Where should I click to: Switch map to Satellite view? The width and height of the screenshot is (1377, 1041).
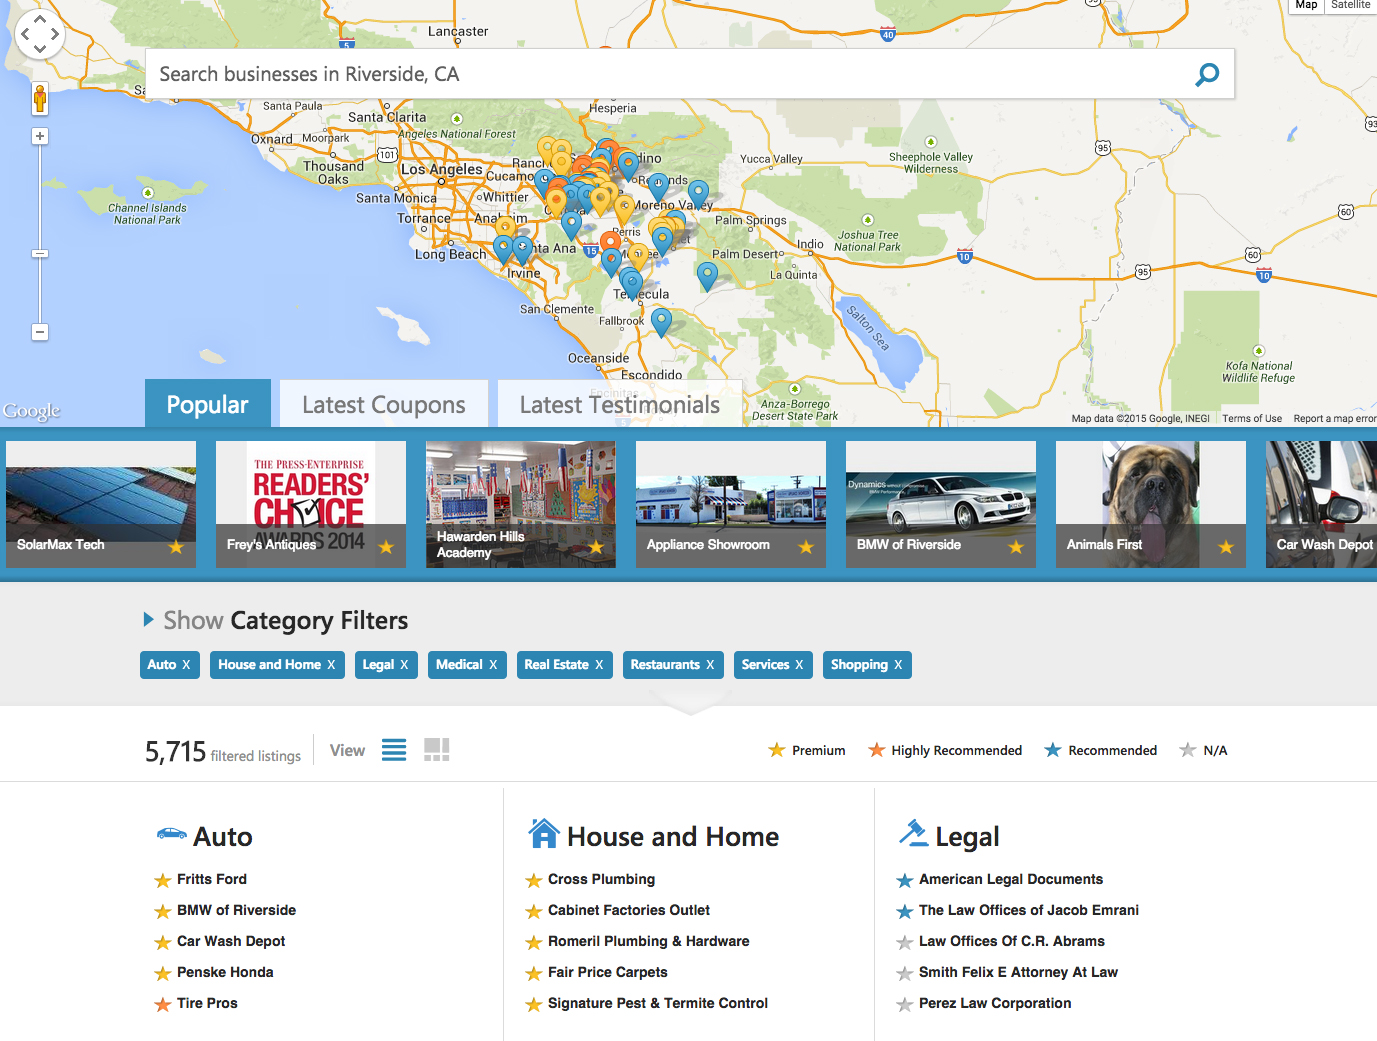pos(1350,5)
